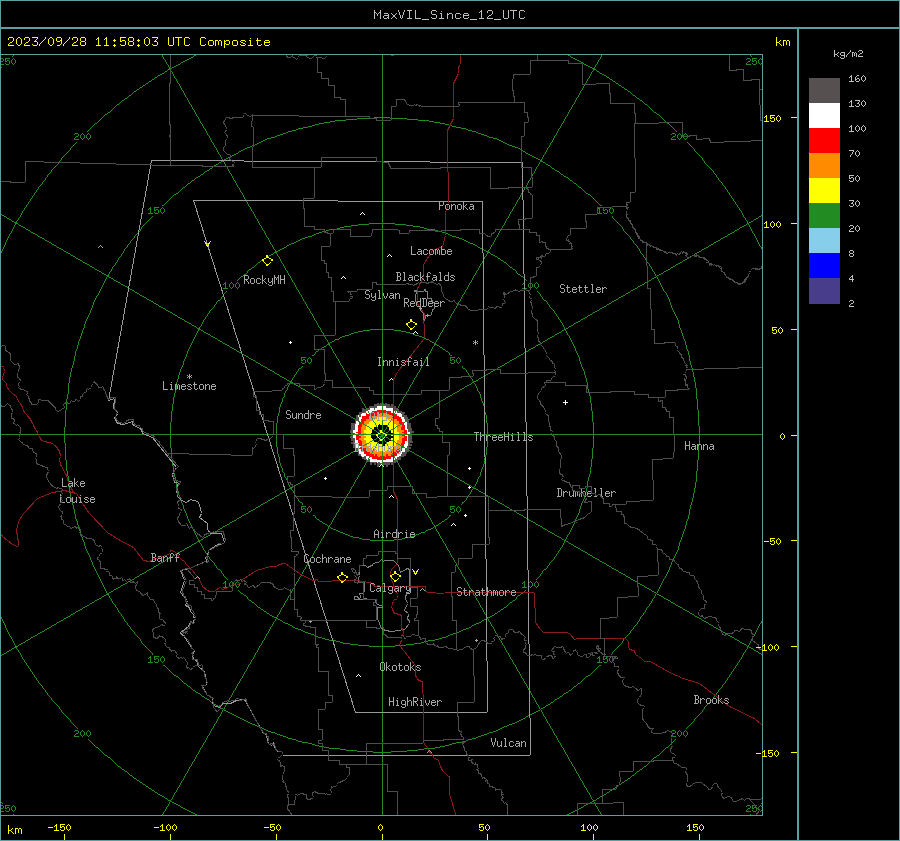
Task: Click the ThreeHills label
Action: pos(503,437)
